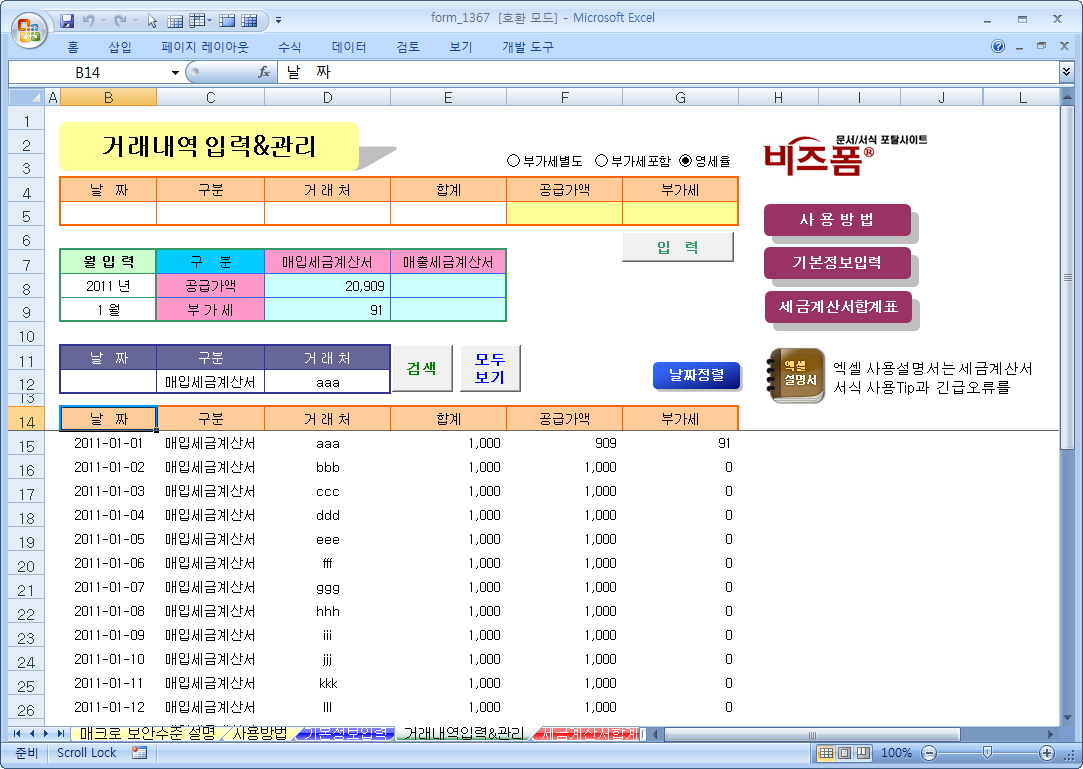Switch to Page Layout view in status bar

844,753
